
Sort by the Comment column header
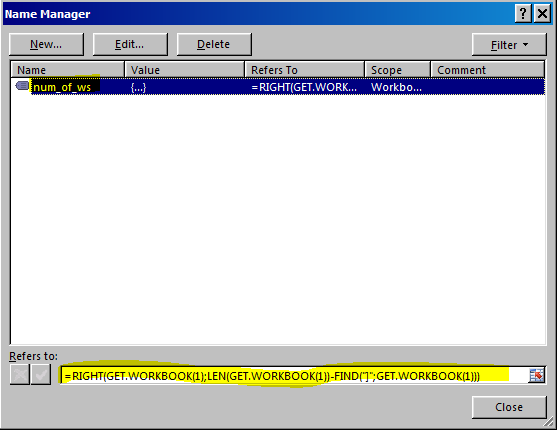(x=487, y=70)
